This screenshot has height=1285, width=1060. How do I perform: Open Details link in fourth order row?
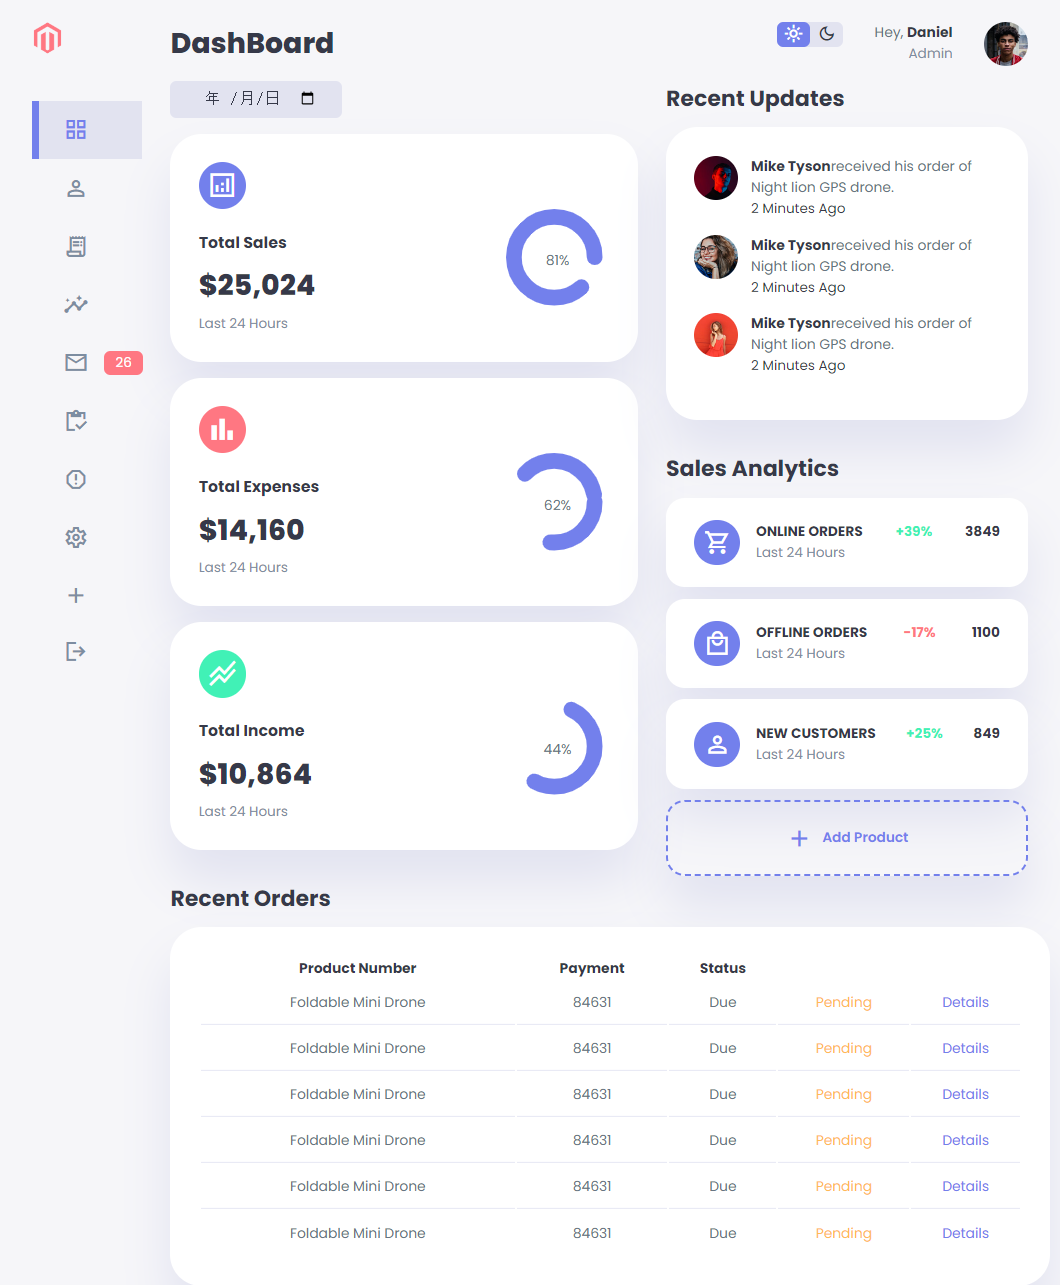pyautogui.click(x=965, y=1140)
